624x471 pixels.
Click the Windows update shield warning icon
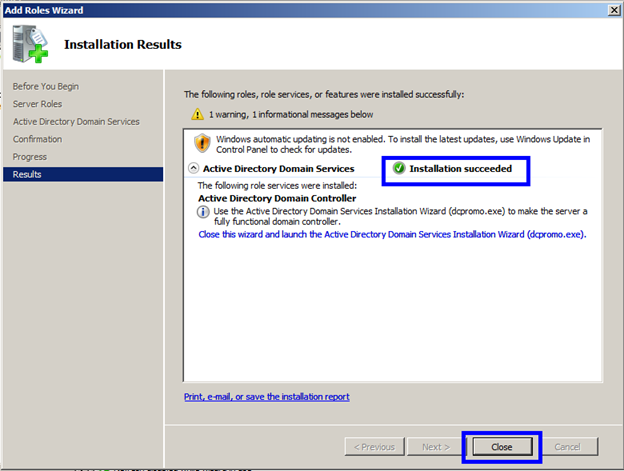pyautogui.click(x=202, y=143)
